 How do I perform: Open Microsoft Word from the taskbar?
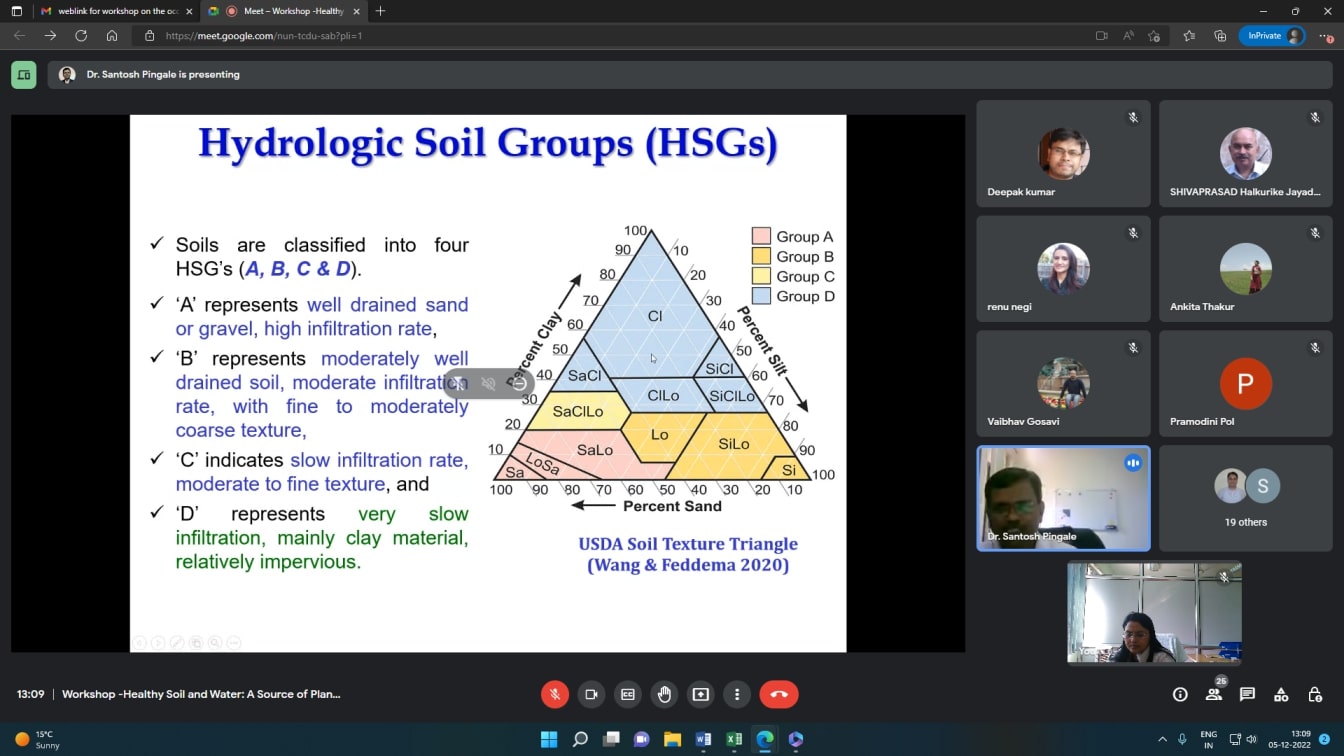coord(703,740)
